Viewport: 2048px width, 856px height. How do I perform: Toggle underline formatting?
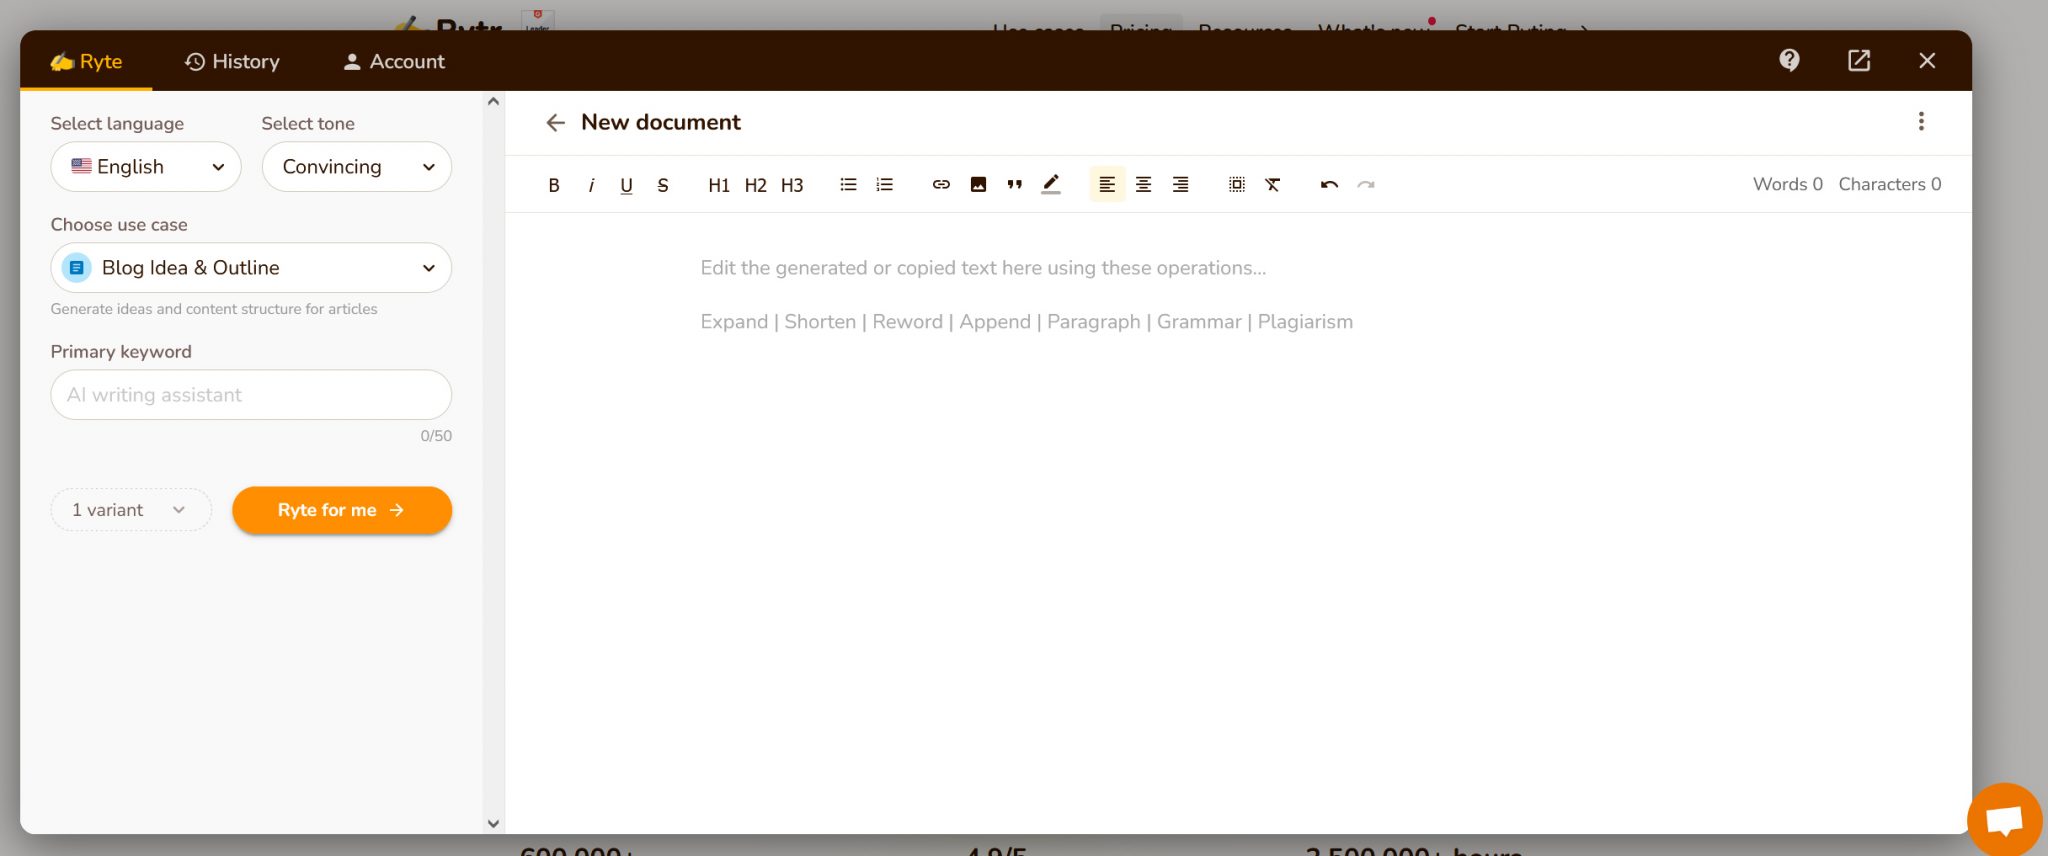click(x=627, y=185)
